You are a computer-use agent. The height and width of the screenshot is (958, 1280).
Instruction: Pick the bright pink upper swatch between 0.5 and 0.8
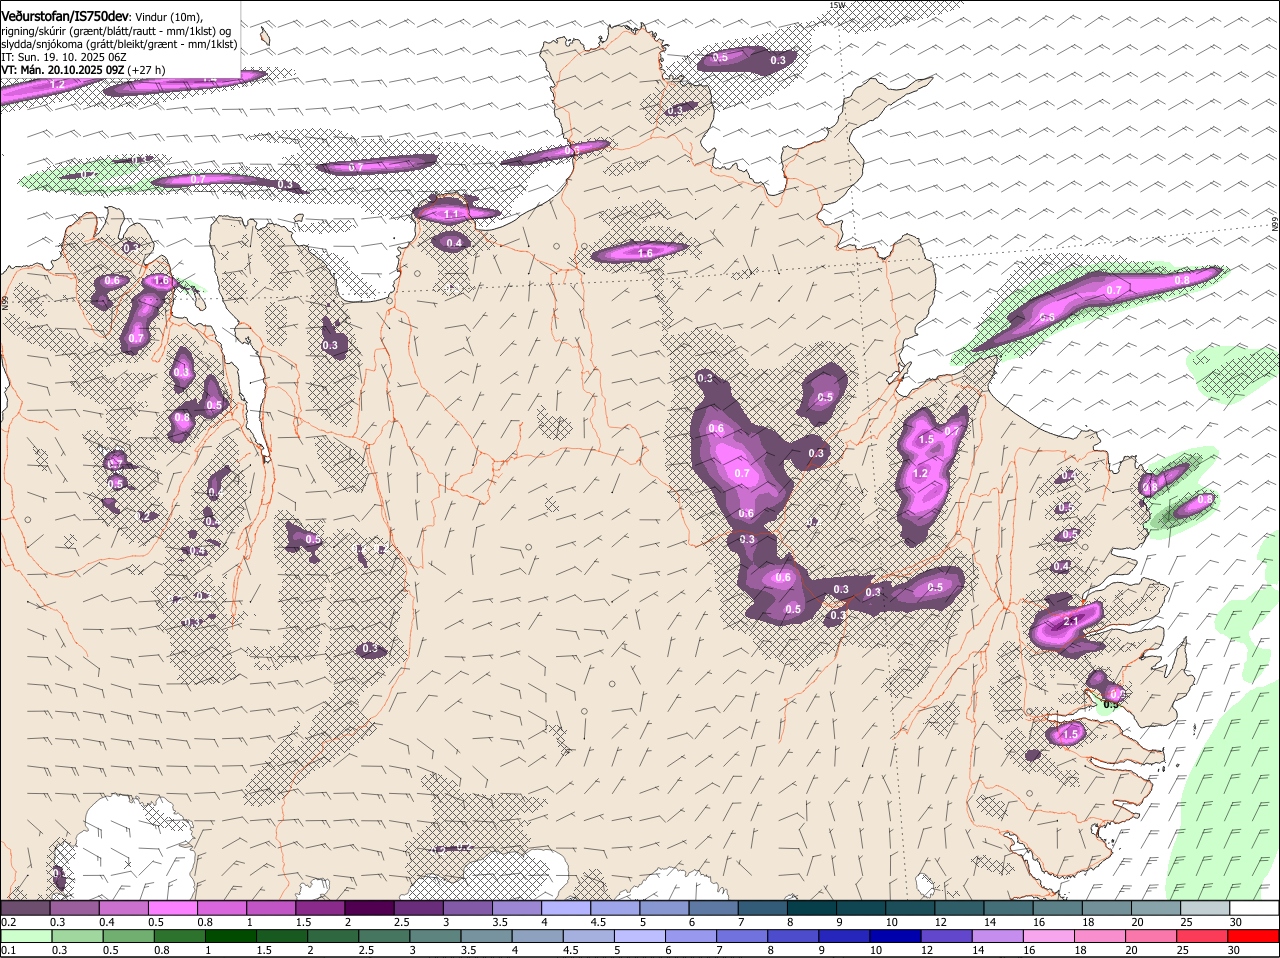tap(173, 908)
